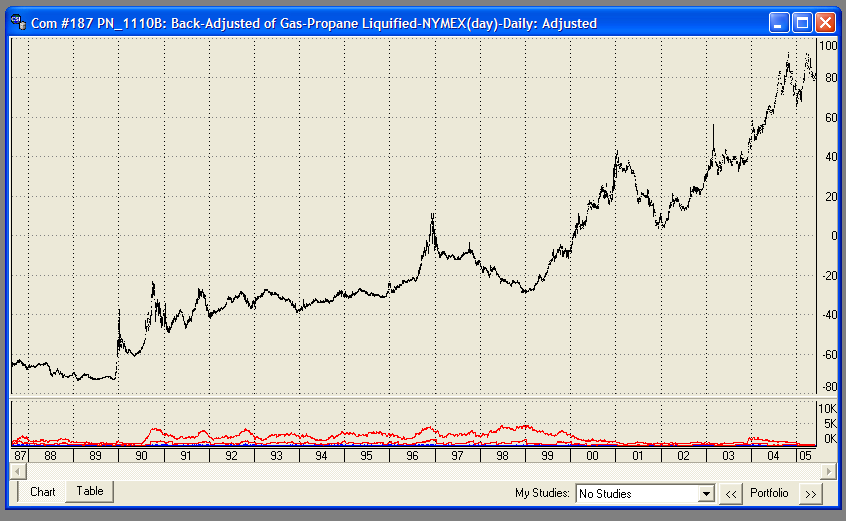Viewport: 846px width, 521px height.
Task: Select the 01 year marker on the time axis
Action: point(637,455)
